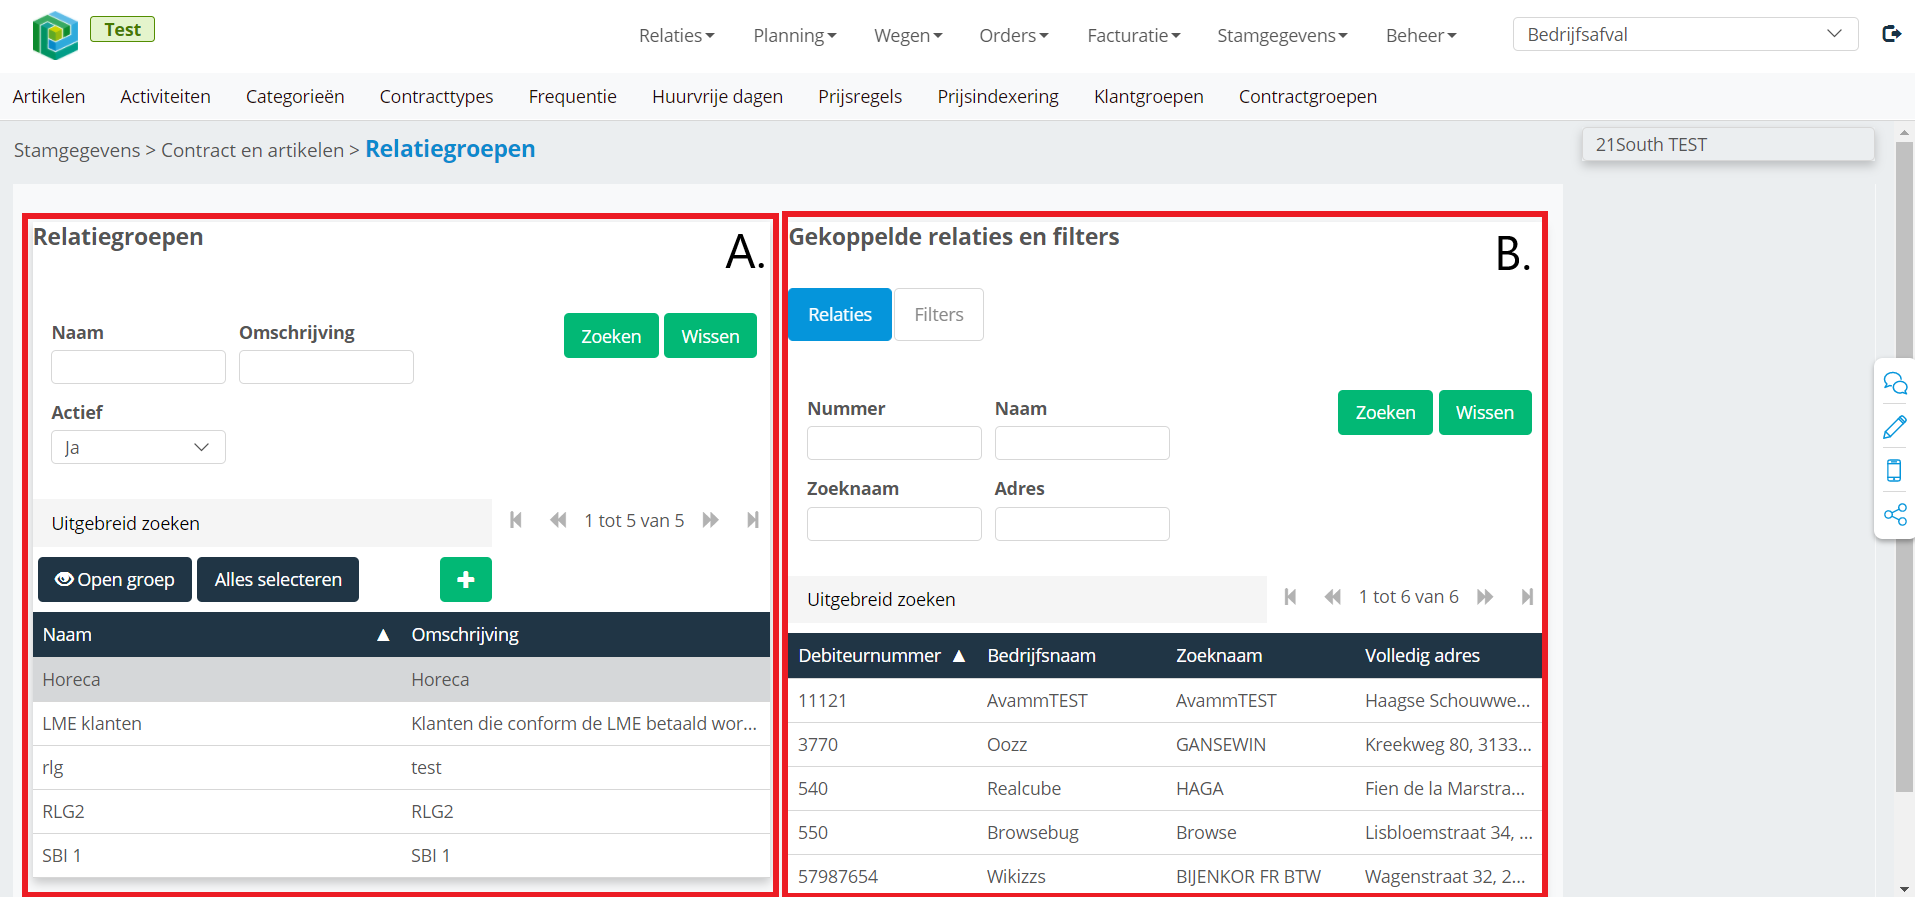Focus the Zoeknaam input field
The width and height of the screenshot is (1915, 897).
894,524
